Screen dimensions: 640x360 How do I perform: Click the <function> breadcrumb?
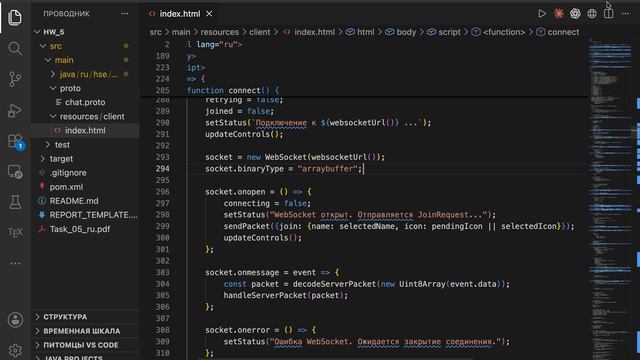click(498, 32)
